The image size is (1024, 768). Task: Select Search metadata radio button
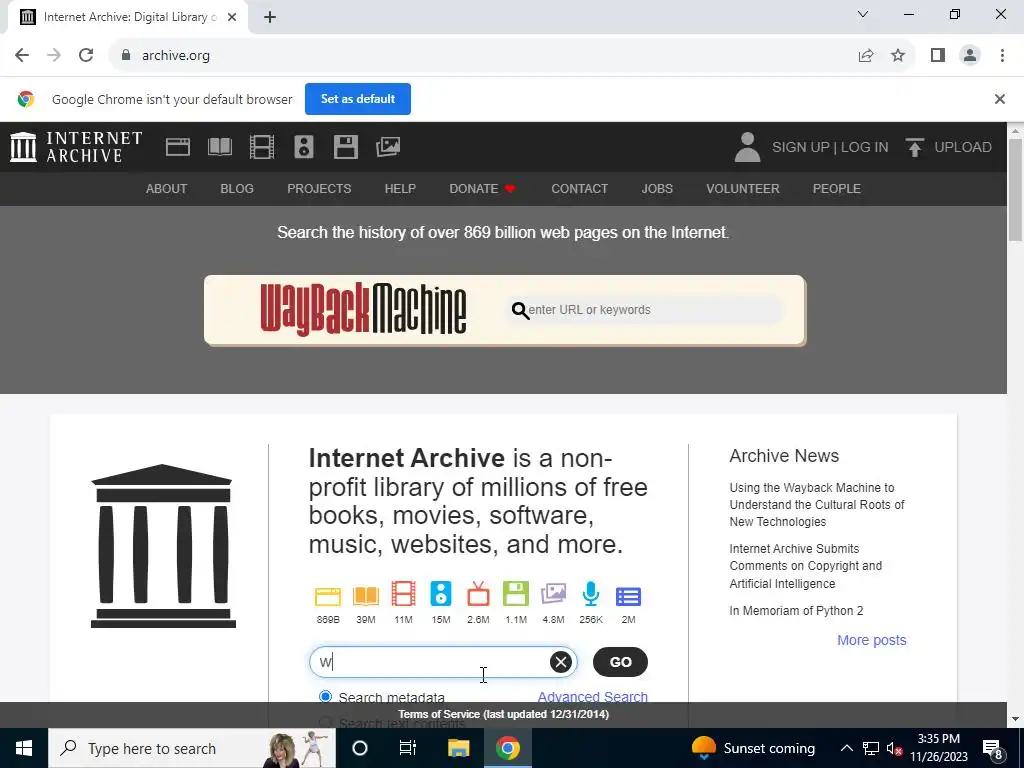[x=325, y=696]
